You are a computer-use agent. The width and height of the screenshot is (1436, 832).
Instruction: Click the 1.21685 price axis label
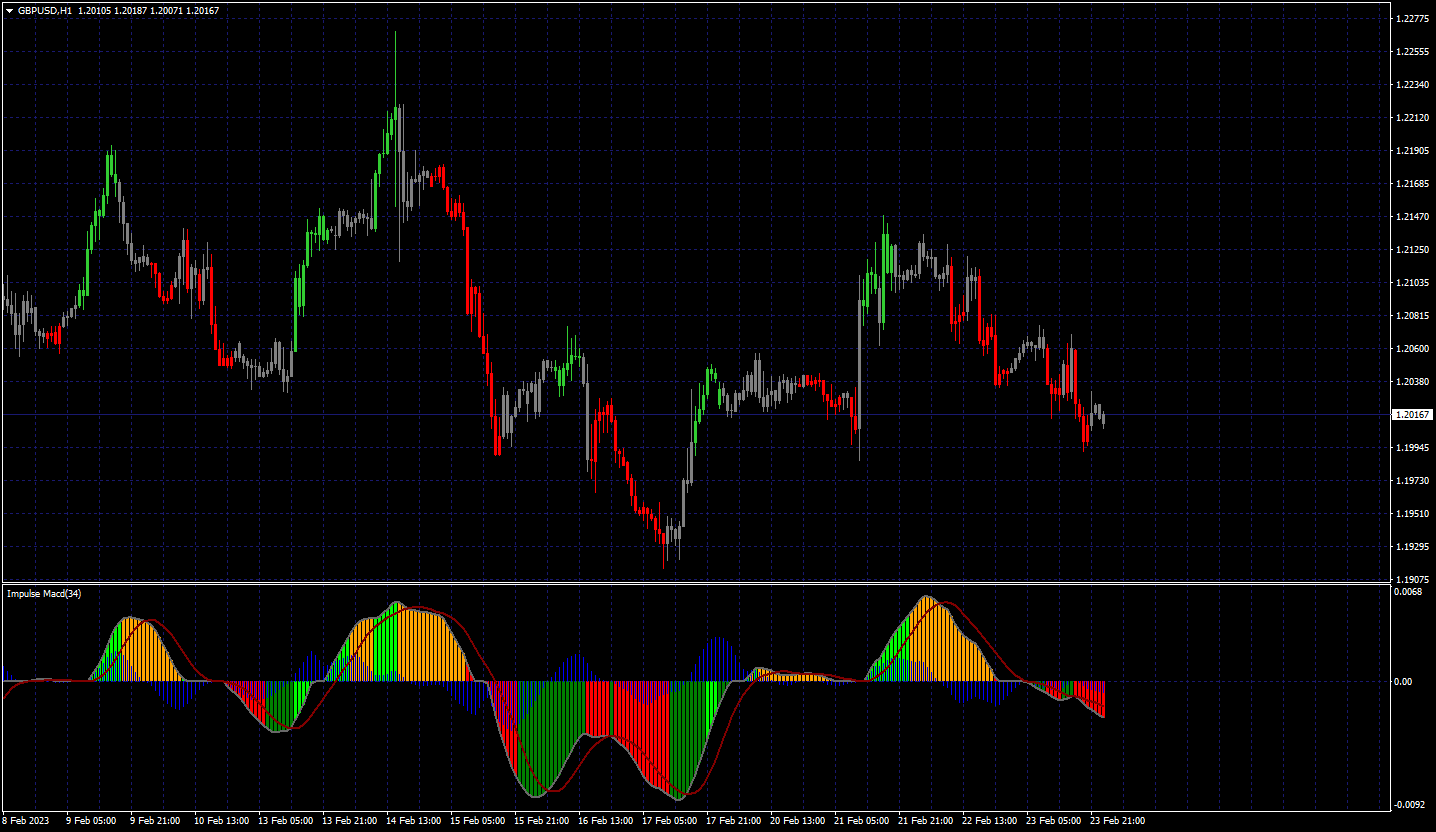tap(1412, 183)
